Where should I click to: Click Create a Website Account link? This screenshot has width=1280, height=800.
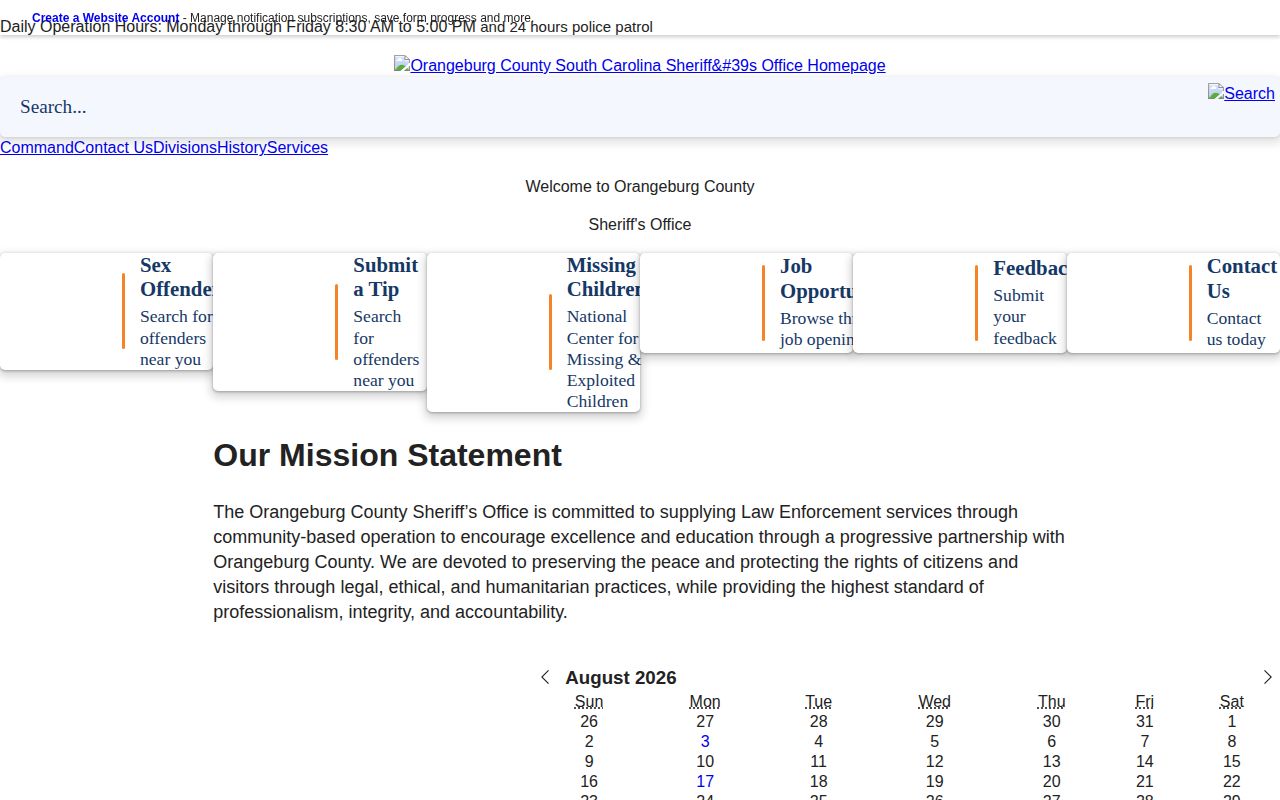pyautogui.click(x=106, y=18)
